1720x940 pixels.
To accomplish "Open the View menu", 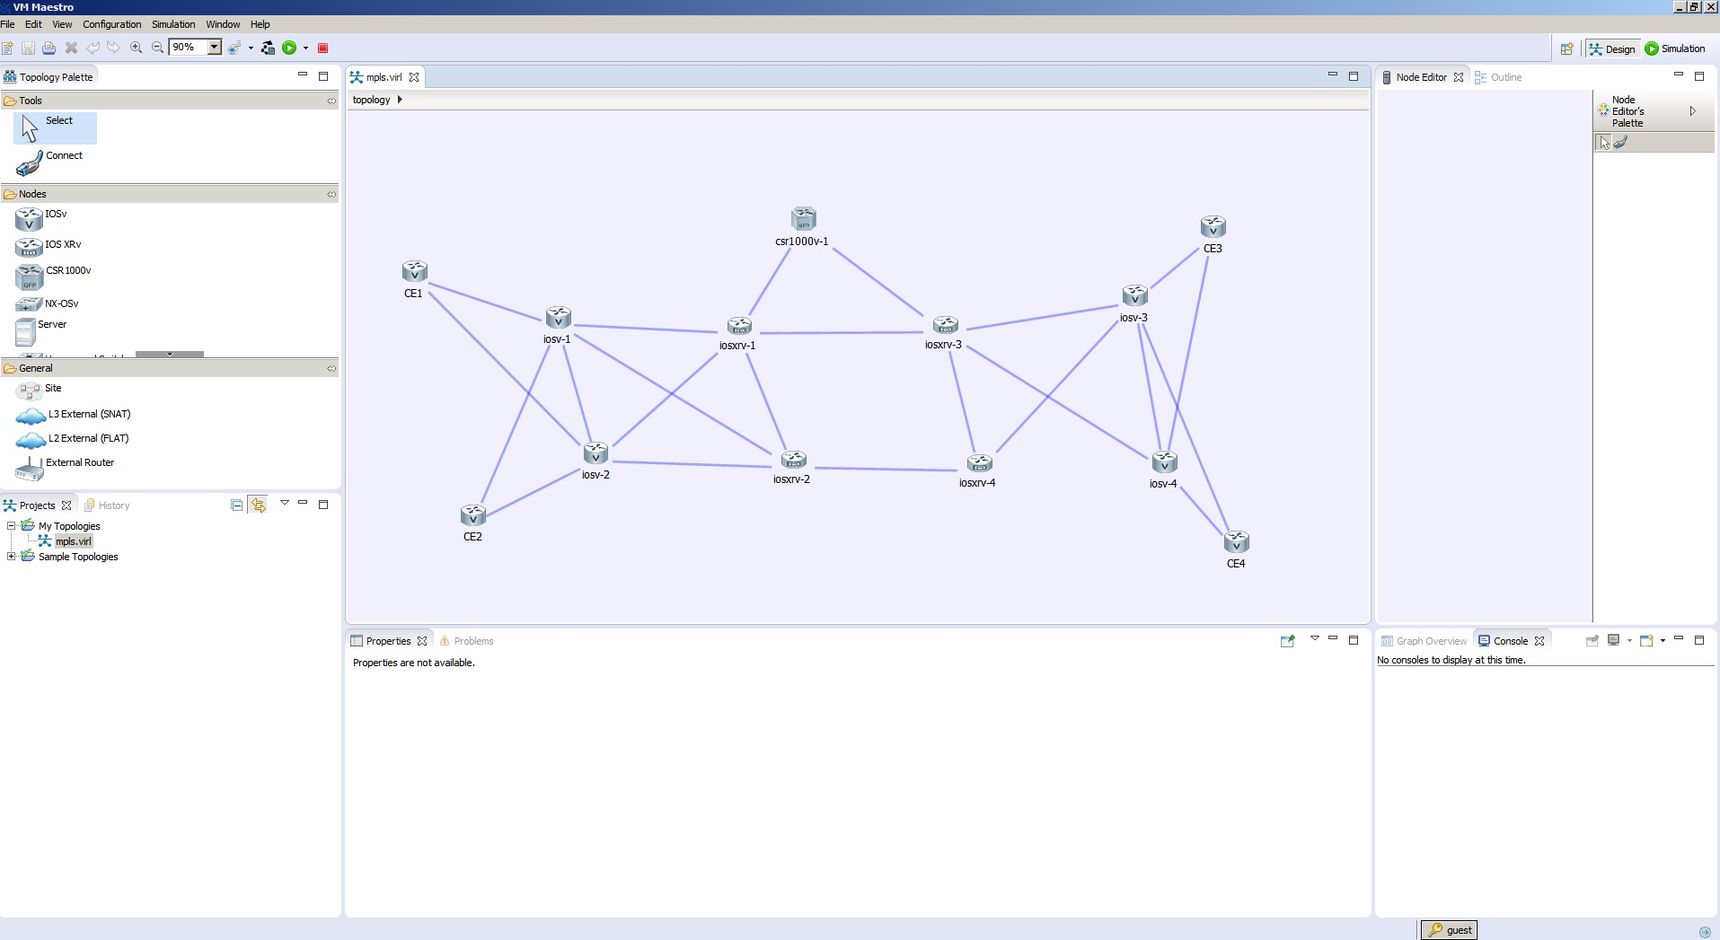I will (x=62, y=24).
